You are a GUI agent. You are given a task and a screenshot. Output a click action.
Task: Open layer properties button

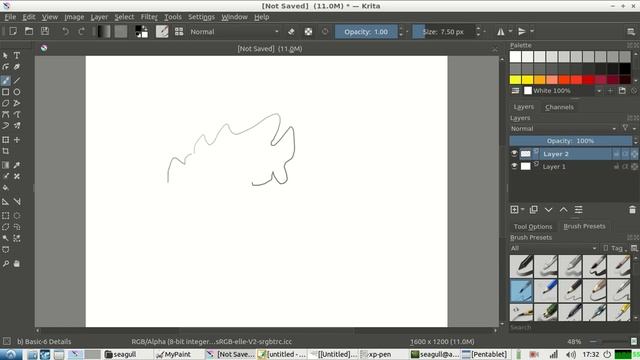pyautogui.click(x=578, y=210)
